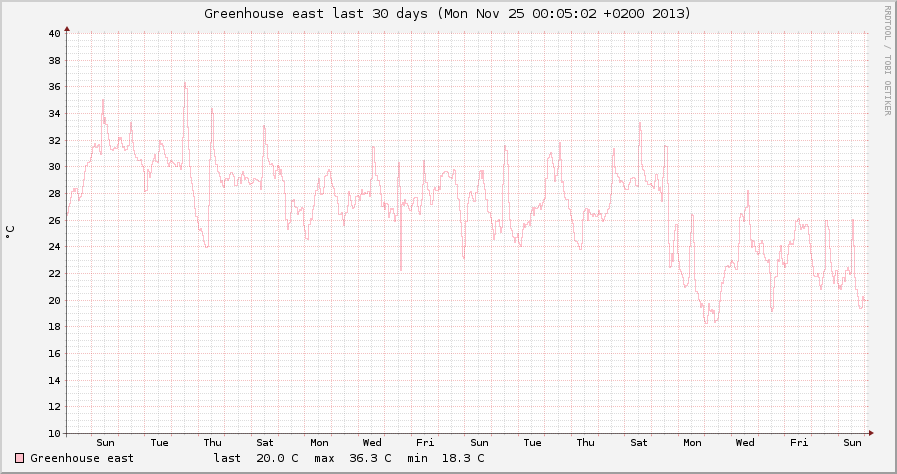The width and height of the screenshot is (897, 474).
Task: Click the y-axis label 36
Action: 54,87
